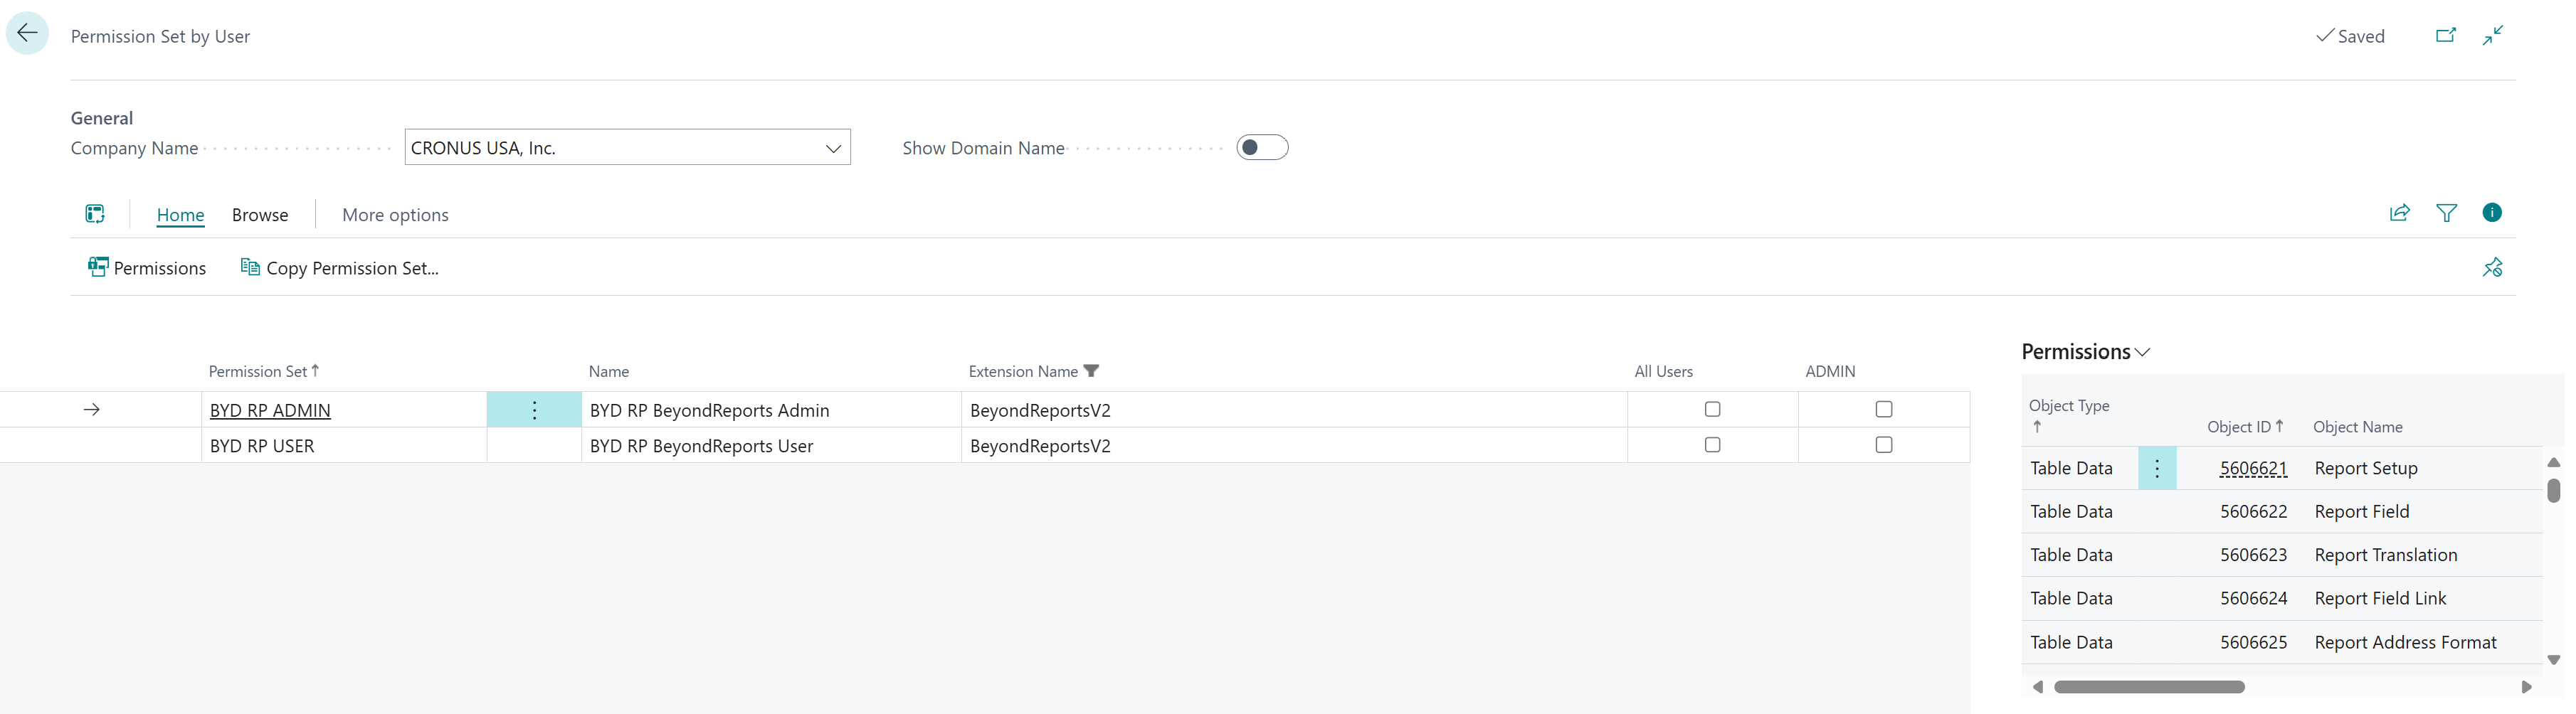Open the FactBox information icon
The width and height of the screenshot is (2576, 714).
2491,213
